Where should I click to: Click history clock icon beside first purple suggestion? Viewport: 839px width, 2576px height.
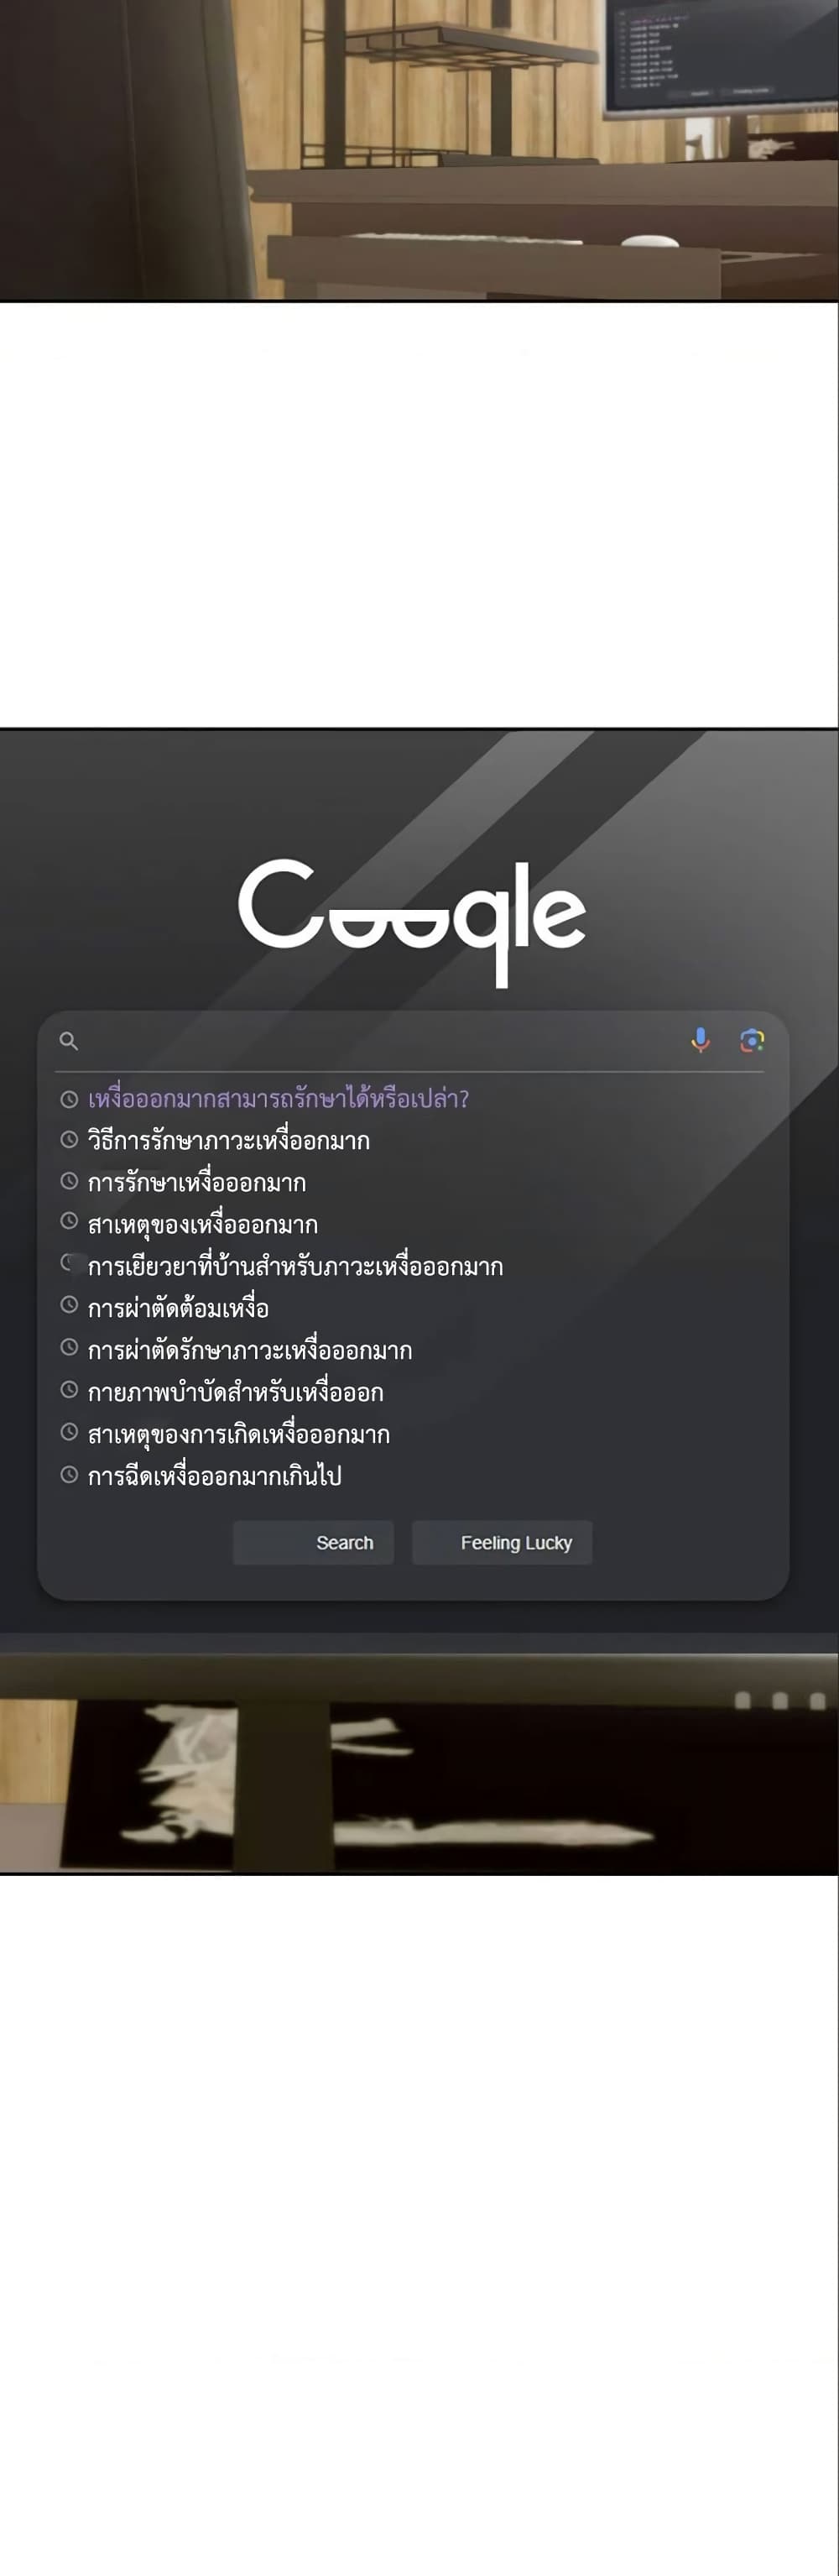coord(69,1099)
